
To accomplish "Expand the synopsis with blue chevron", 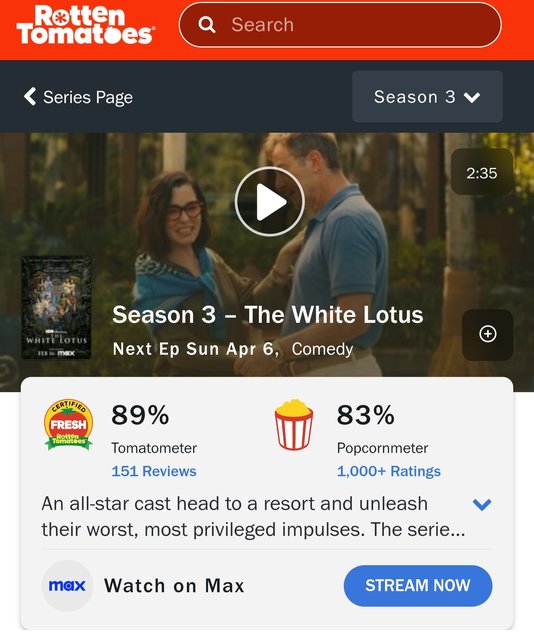I will (482, 505).
